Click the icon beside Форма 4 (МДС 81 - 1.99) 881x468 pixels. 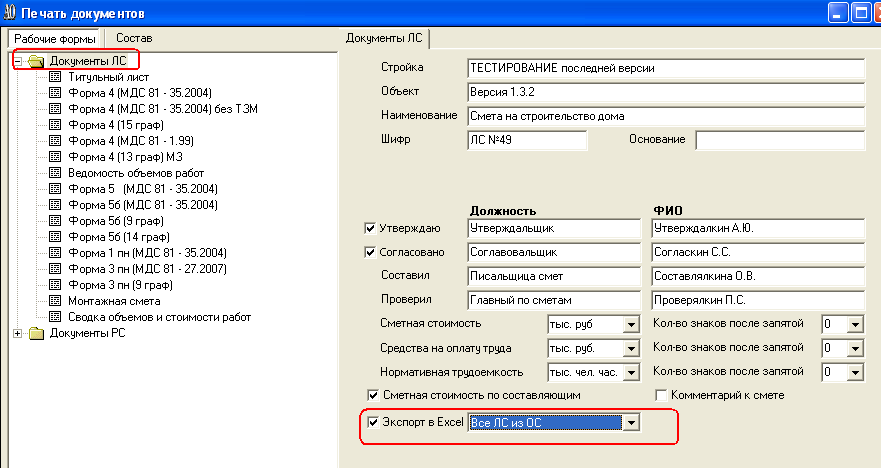pyautogui.click(x=55, y=140)
